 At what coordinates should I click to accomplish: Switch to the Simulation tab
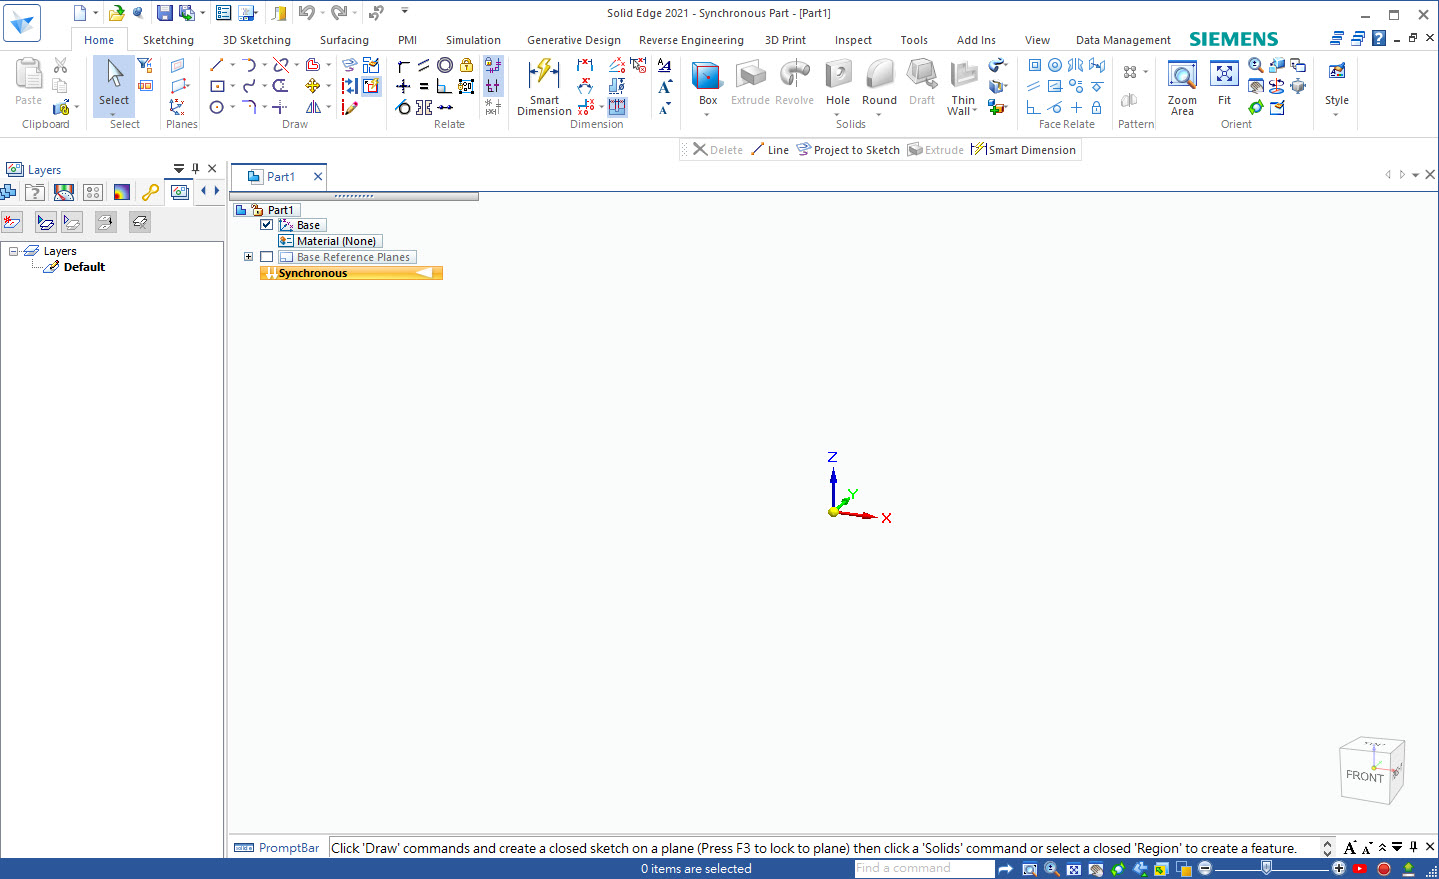[x=473, y=40]
